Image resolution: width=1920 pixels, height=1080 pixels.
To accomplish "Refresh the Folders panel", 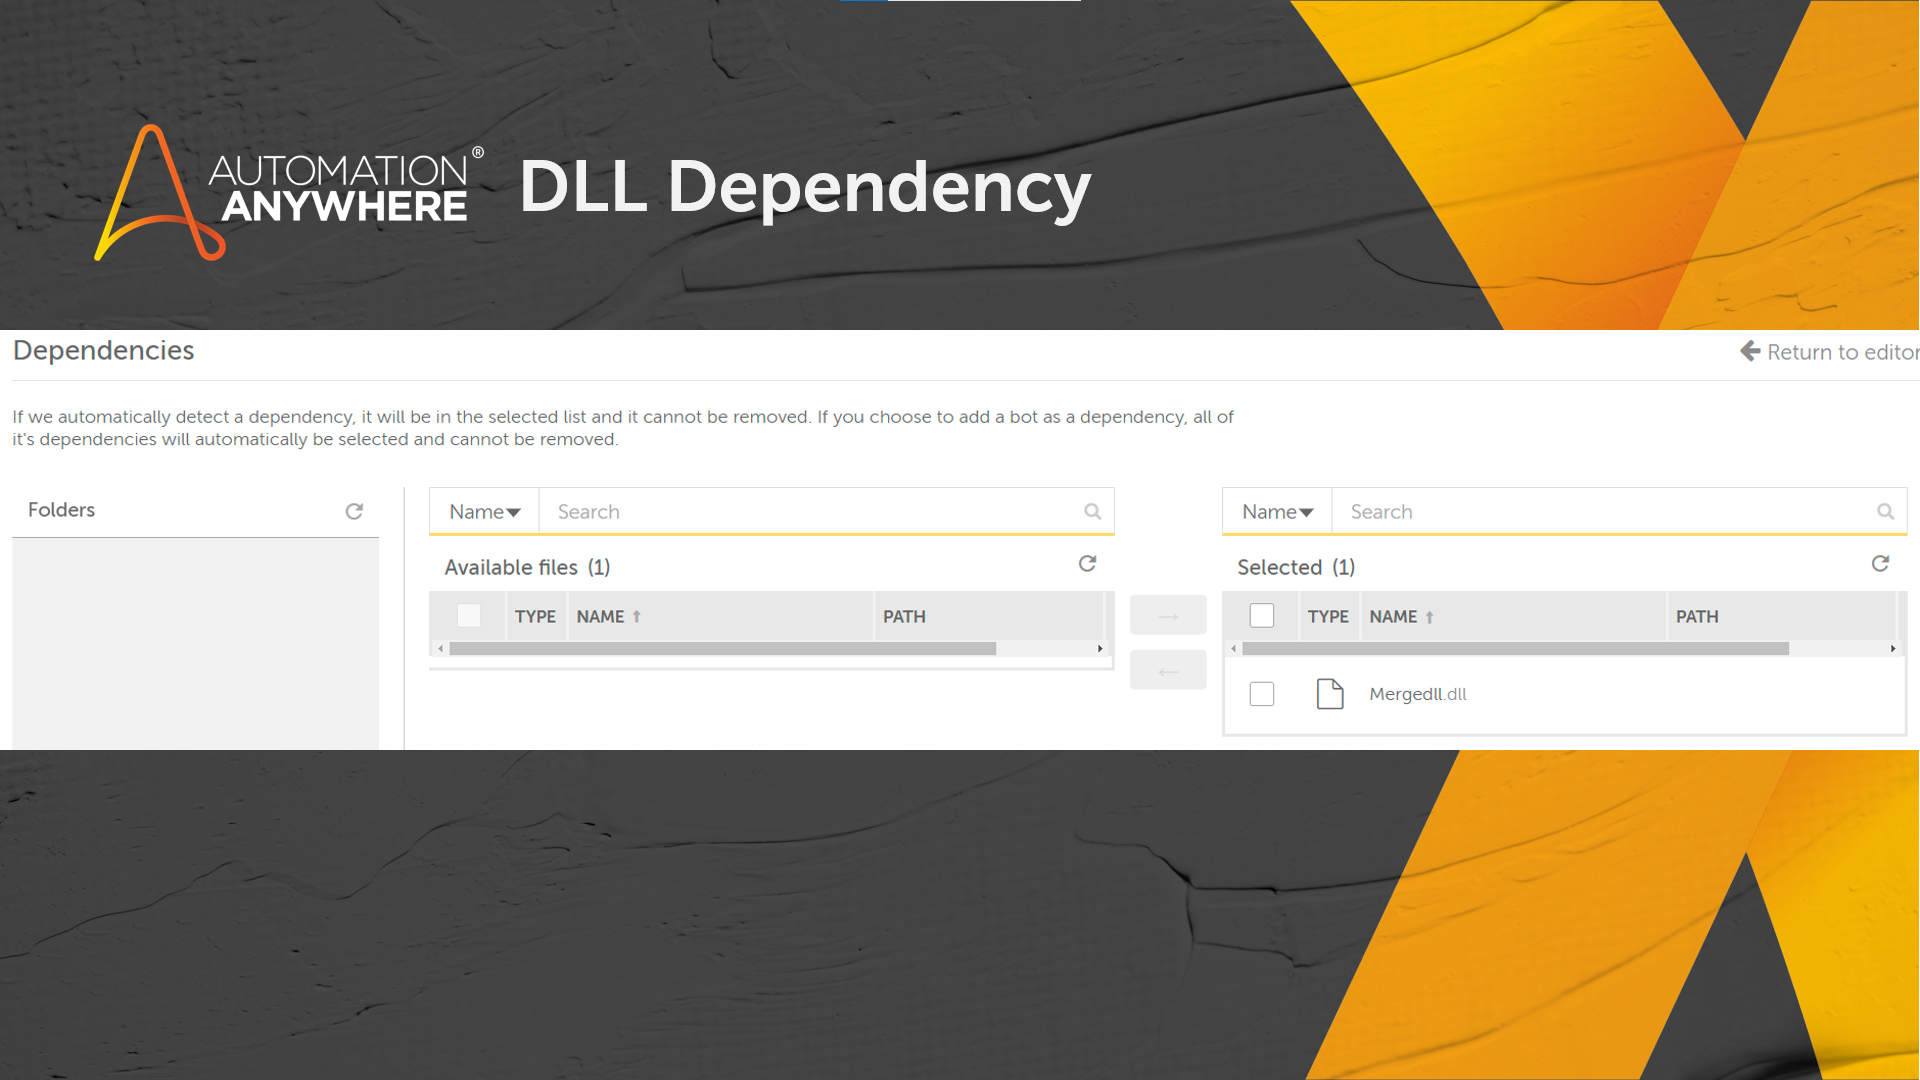I will (354, 511).
